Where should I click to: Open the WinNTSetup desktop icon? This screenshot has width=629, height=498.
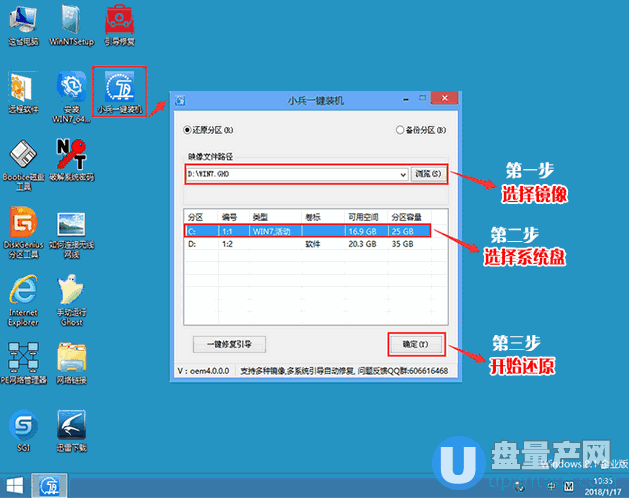pos(70,22)
